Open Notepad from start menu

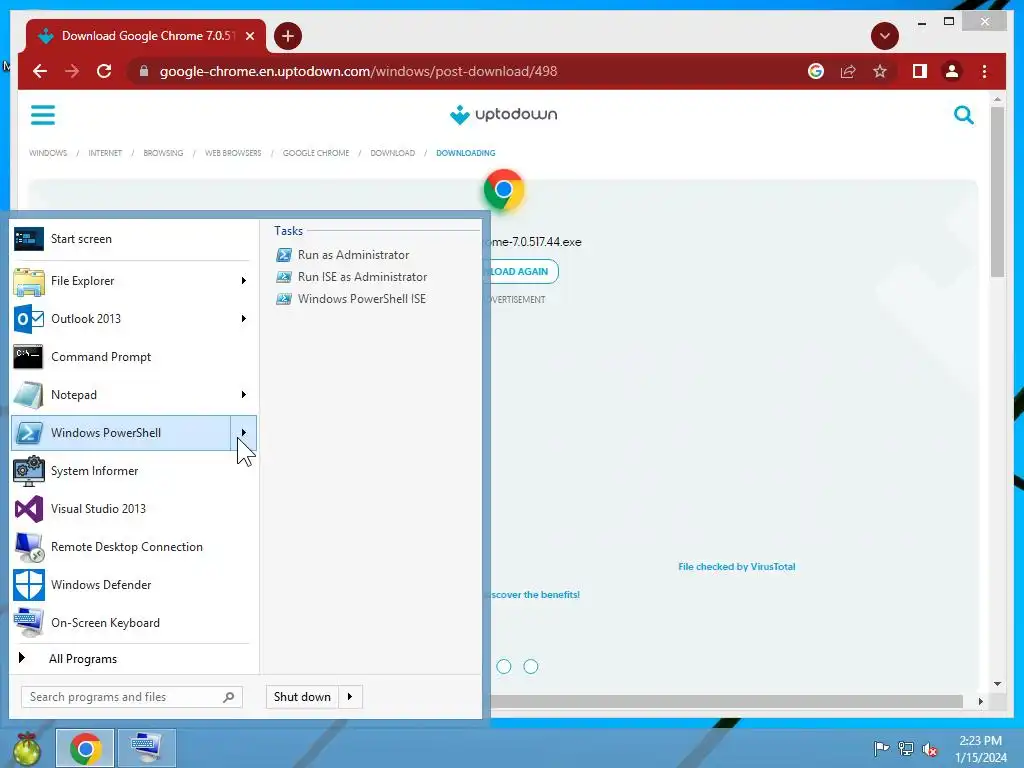click(121, 394)
